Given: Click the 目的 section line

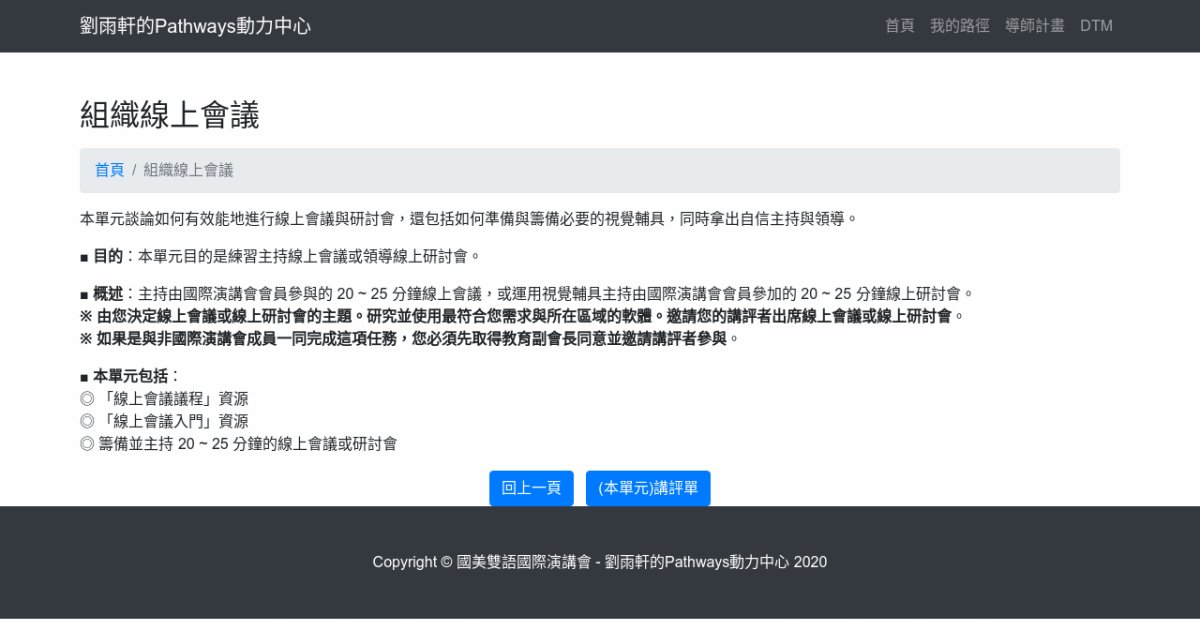Looking at the screenshot, I should [x=280, y=256].
